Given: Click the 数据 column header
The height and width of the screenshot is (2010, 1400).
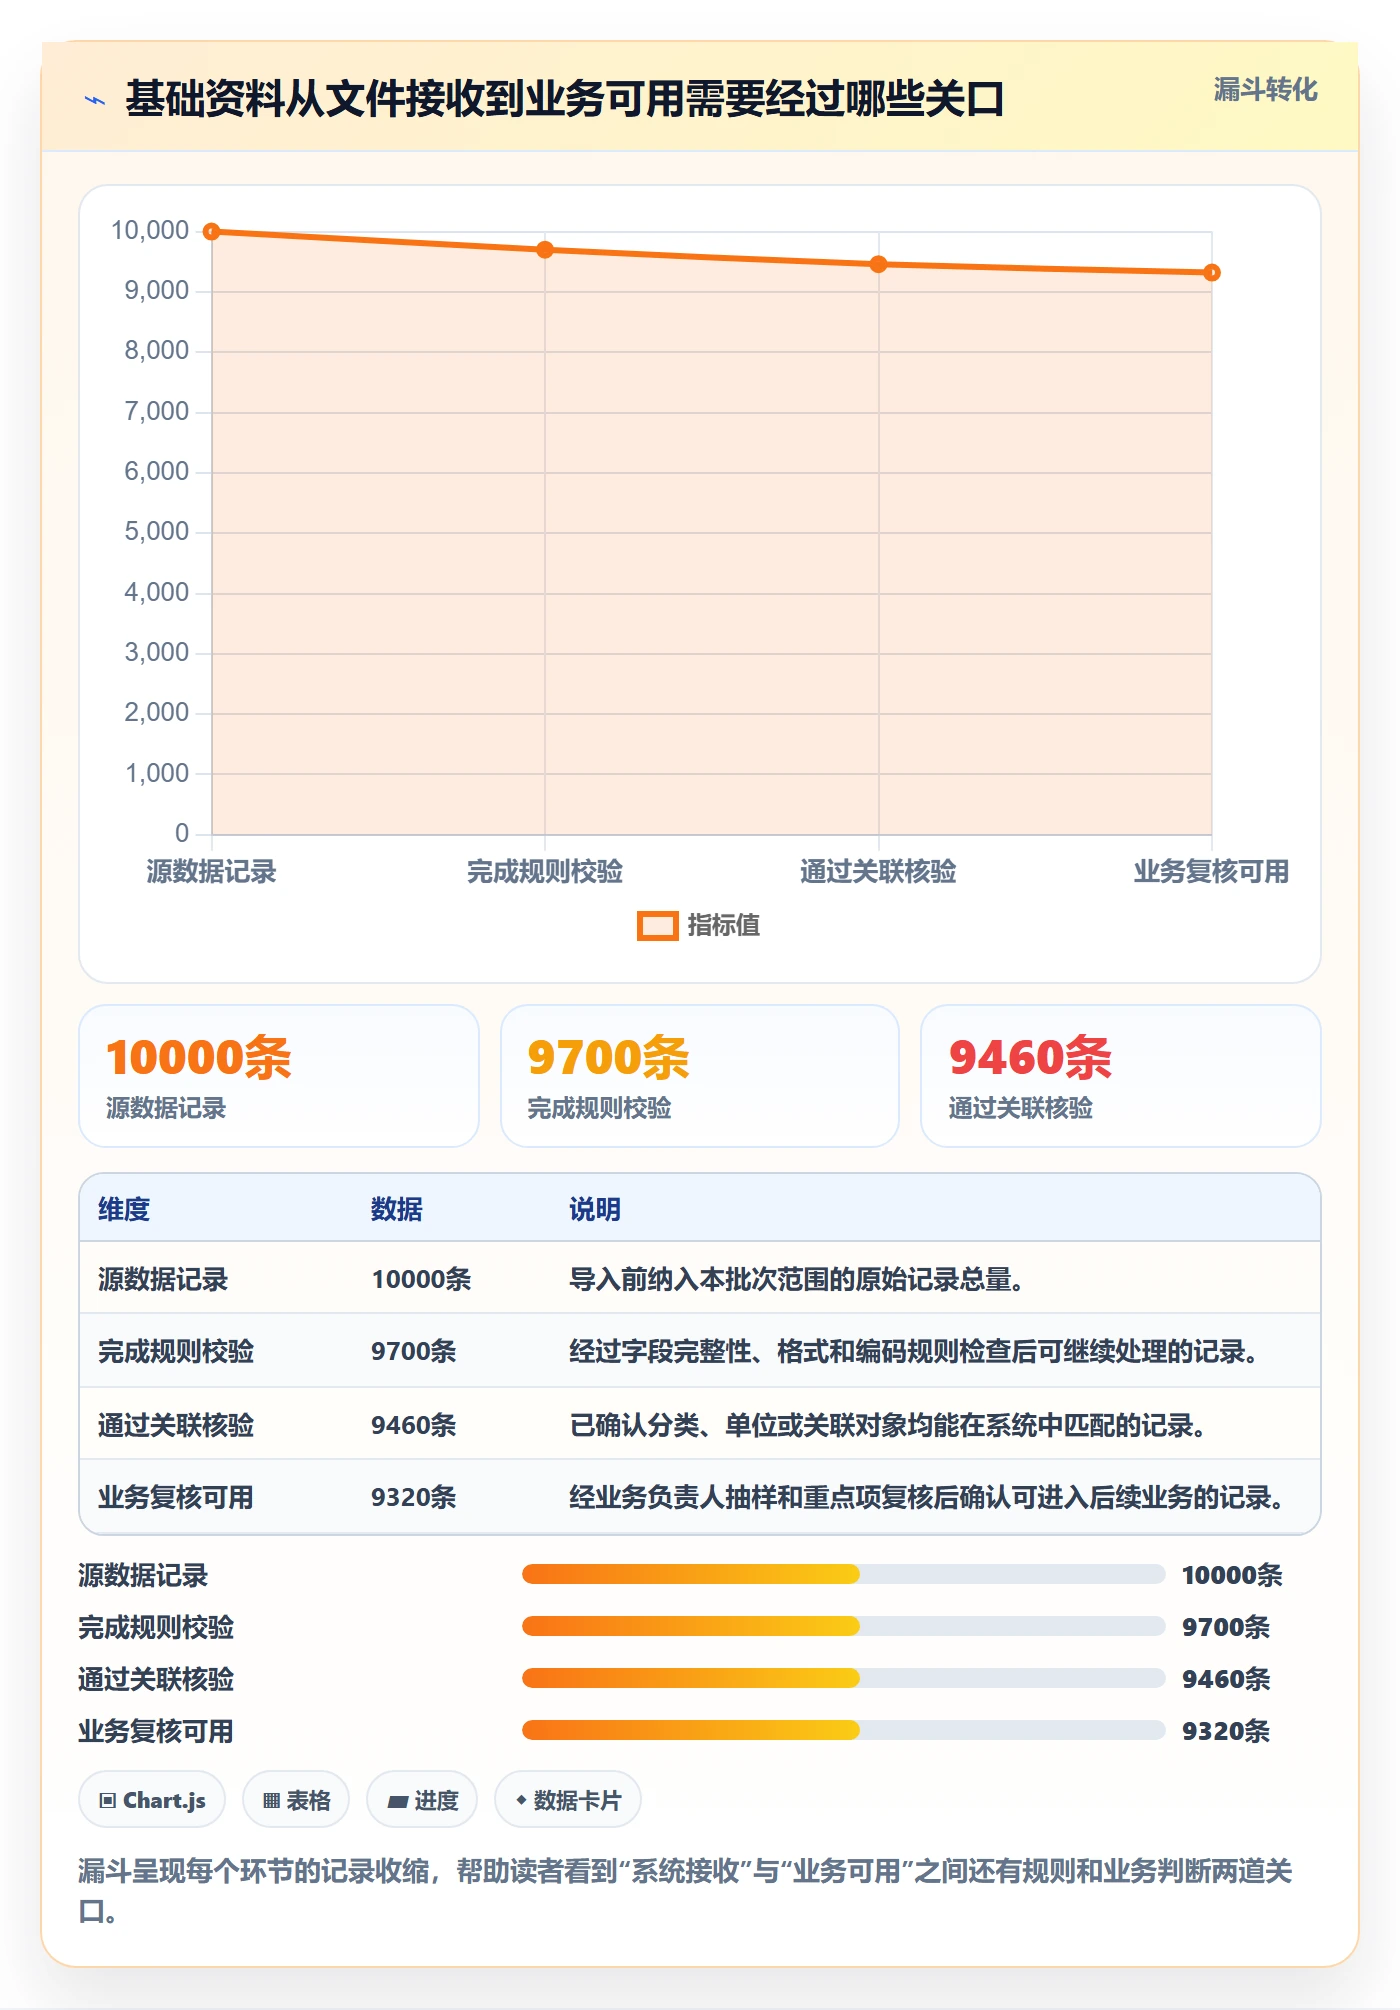Looking at the screenshot, I should [397, 1209].
